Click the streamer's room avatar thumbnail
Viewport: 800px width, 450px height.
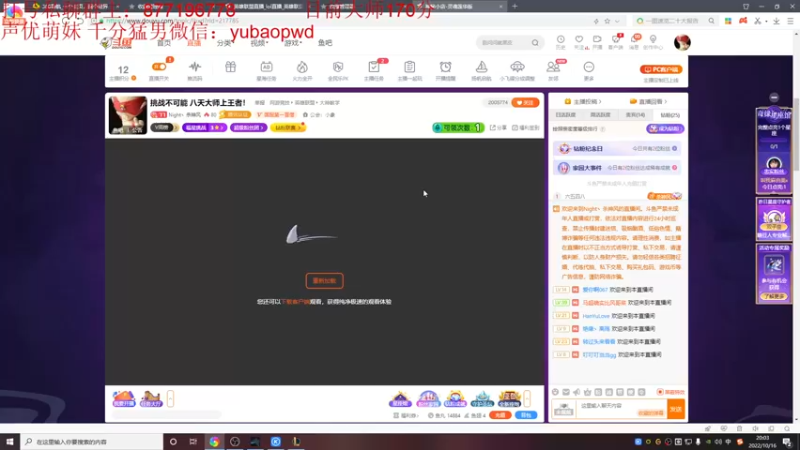coord(128,115)
